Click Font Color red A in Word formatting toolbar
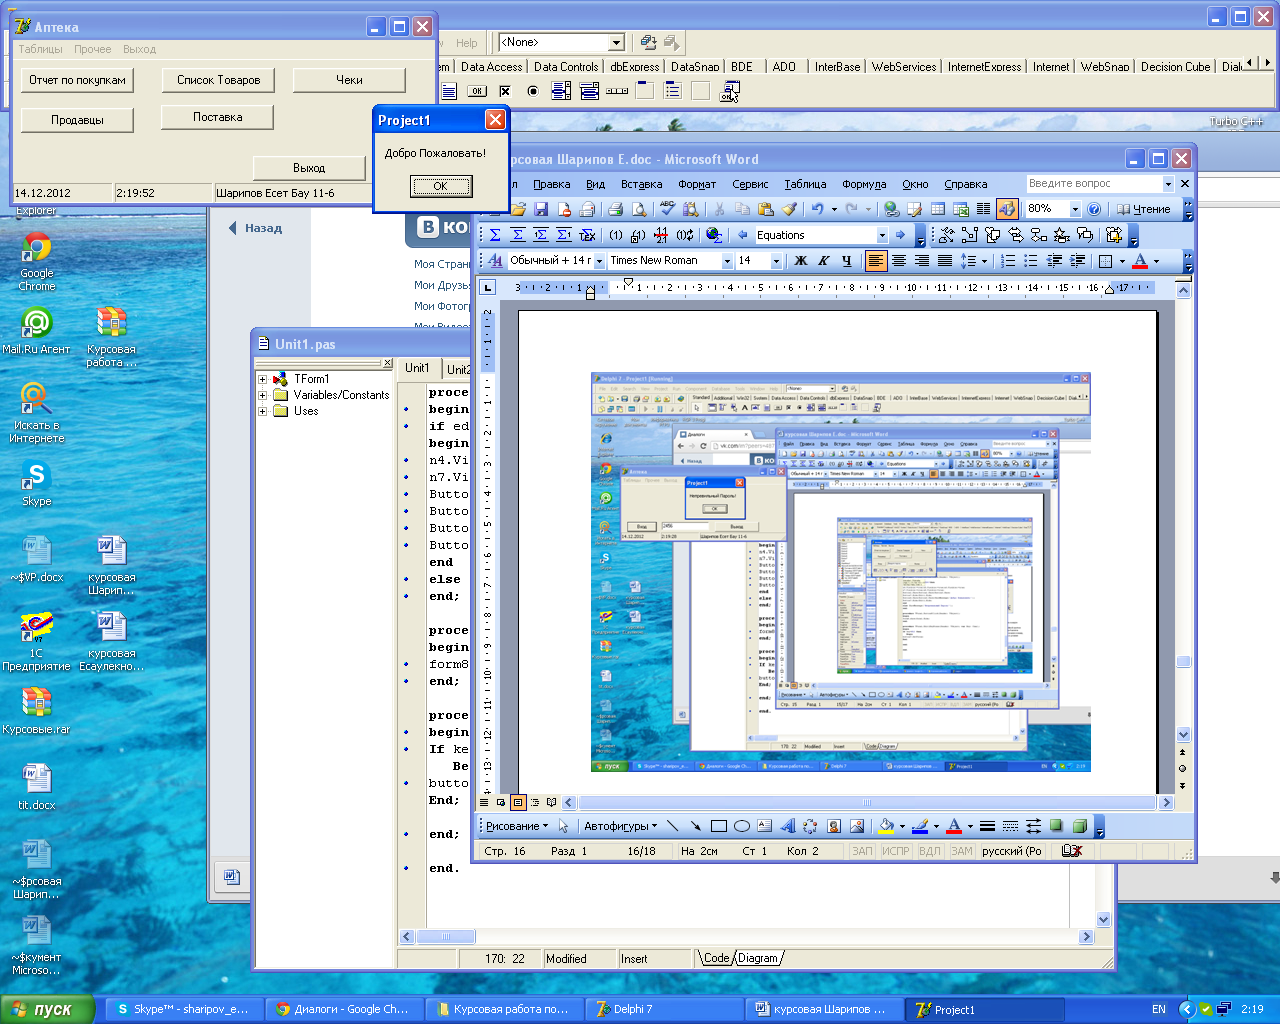 pos(1140,260)
